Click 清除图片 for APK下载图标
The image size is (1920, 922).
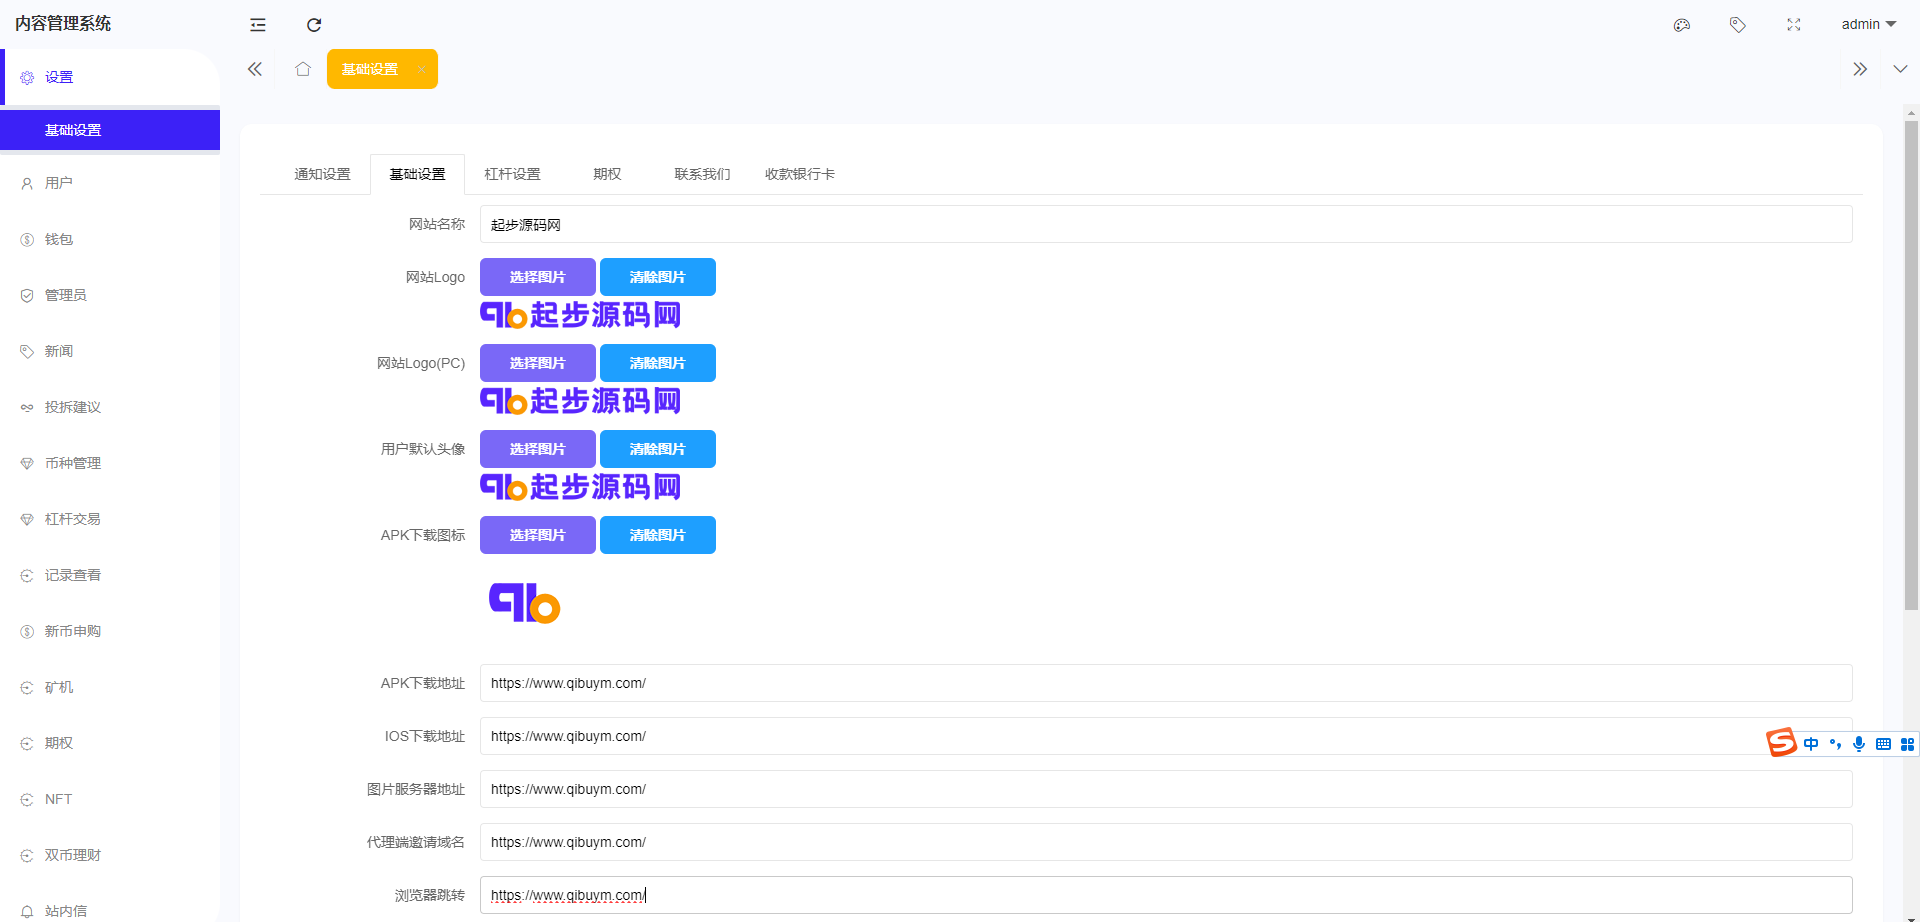pyautogui.click(x=657, y=535)
